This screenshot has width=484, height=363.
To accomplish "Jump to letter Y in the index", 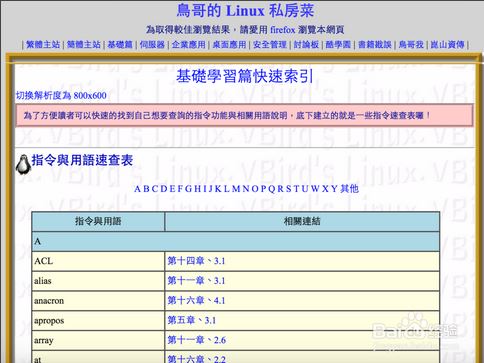I will point(334,189).
